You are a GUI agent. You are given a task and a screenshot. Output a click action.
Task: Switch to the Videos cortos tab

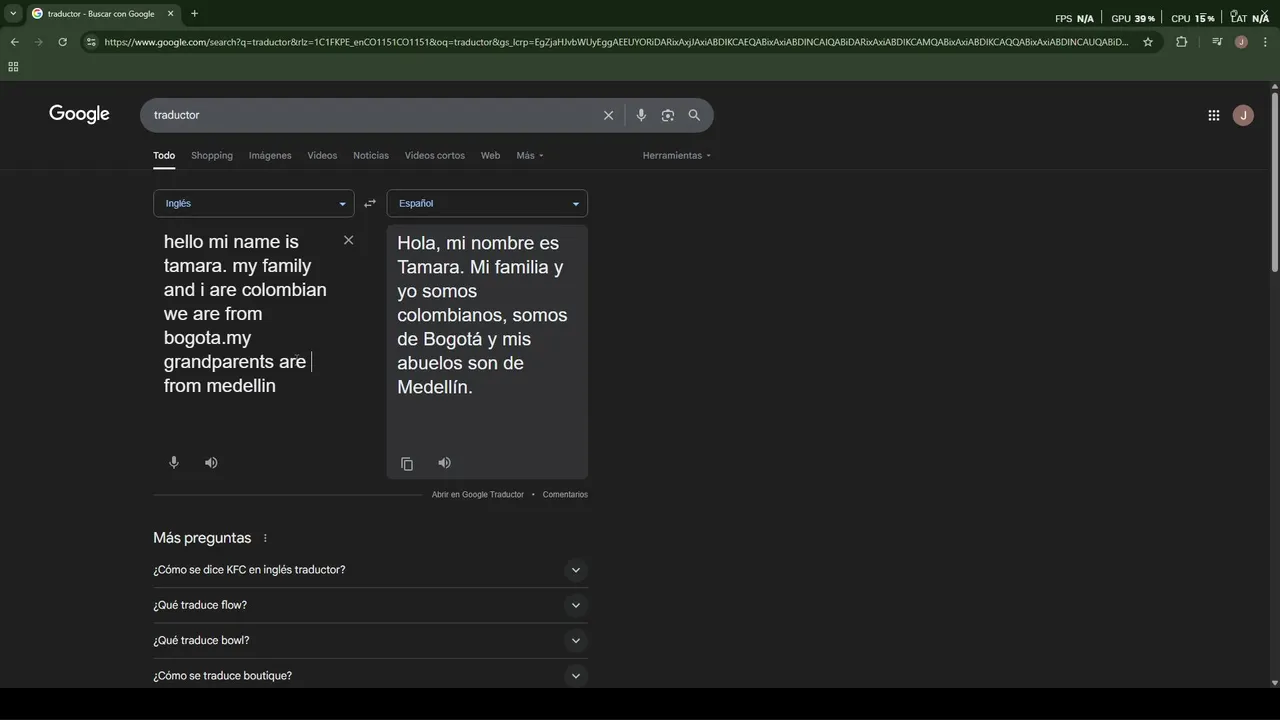[x=435, y=155]
